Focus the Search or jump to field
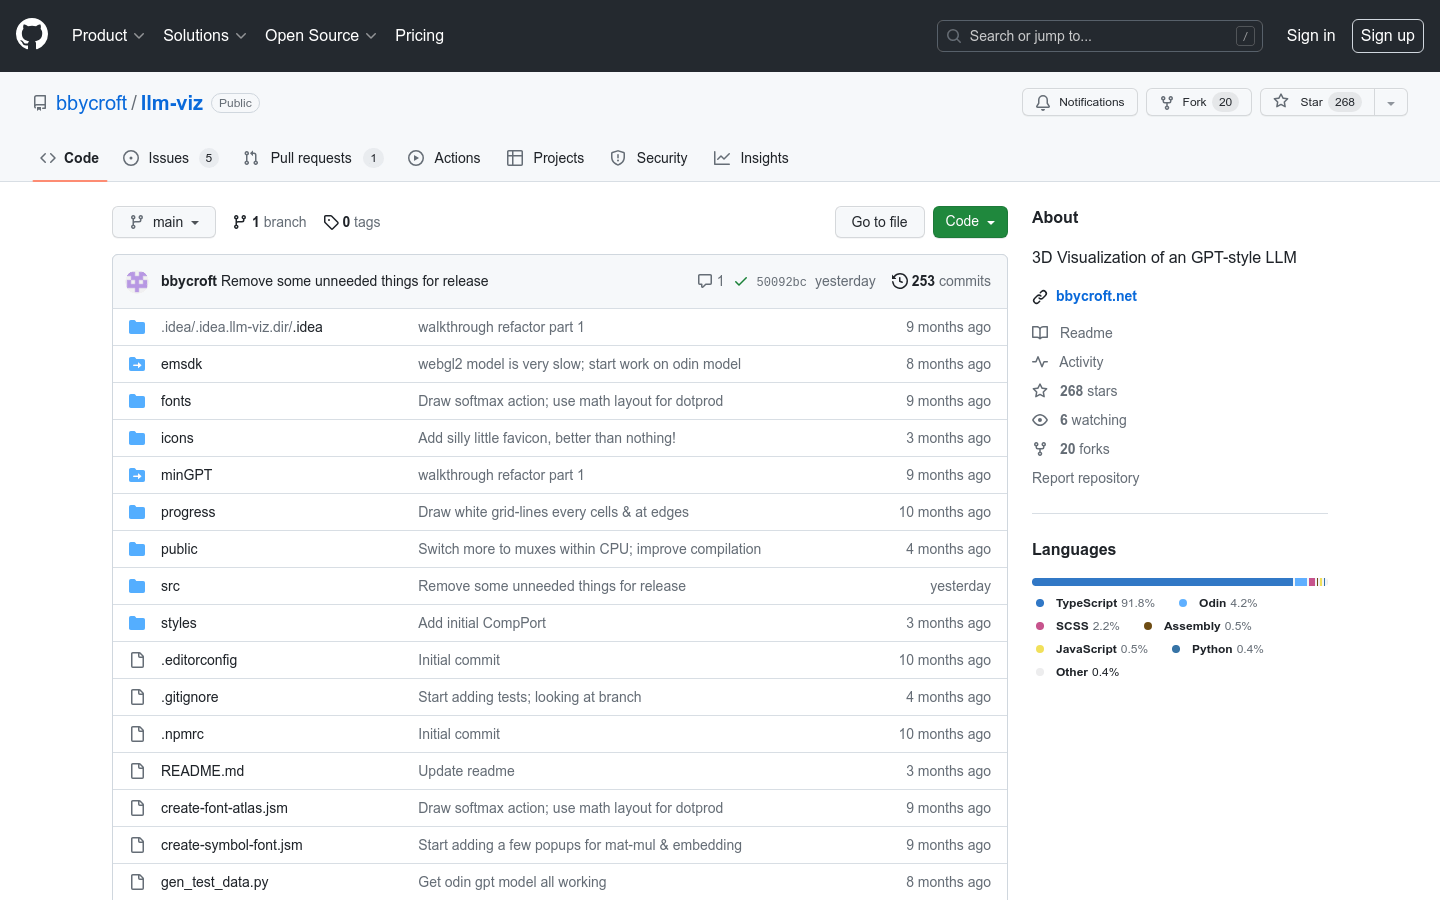Image resolution: width=1440 pixels, height=900 pixels. coord(1099,36)
